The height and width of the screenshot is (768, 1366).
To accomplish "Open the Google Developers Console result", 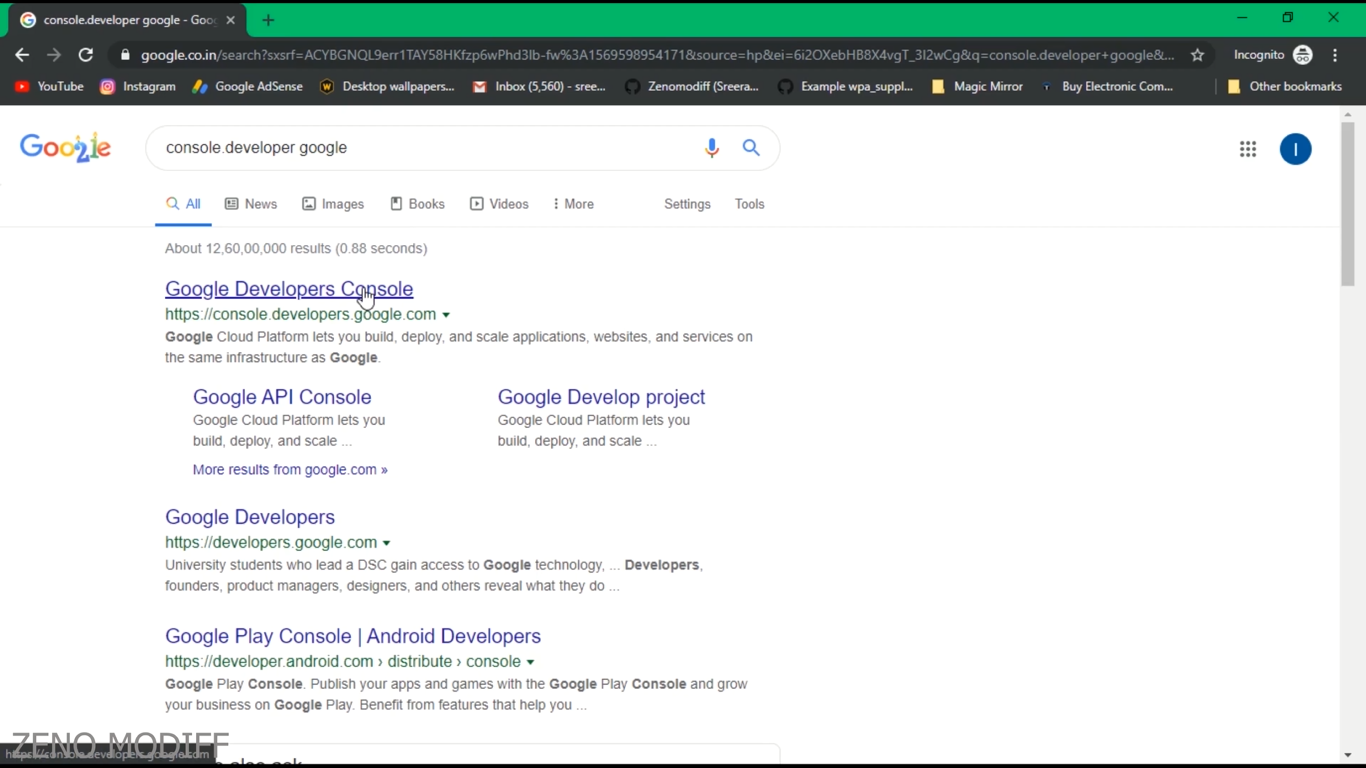I will point(289,289).
